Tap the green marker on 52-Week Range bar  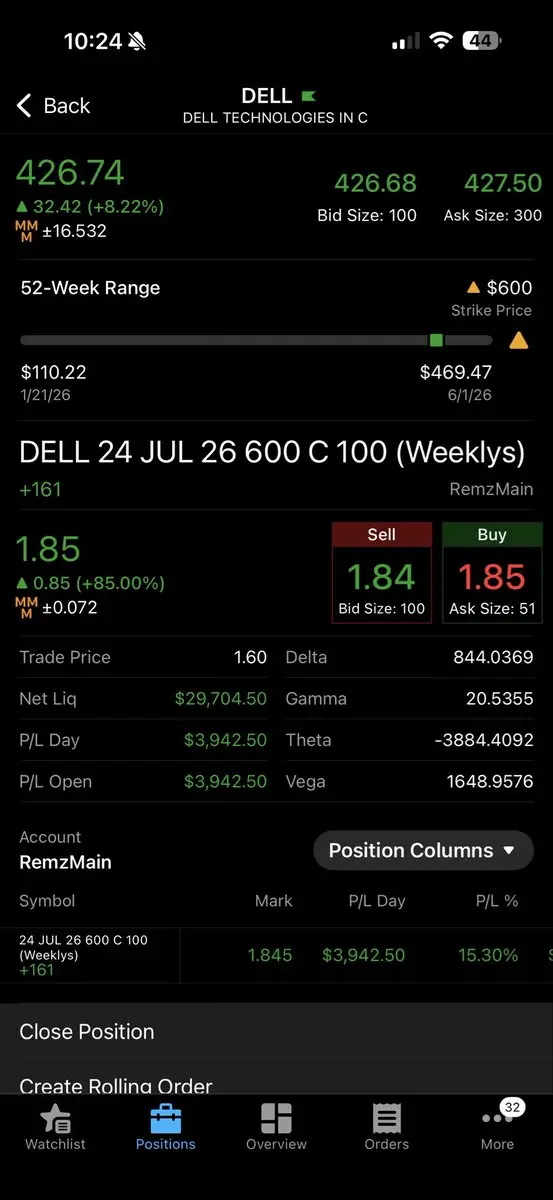[436, 341]
